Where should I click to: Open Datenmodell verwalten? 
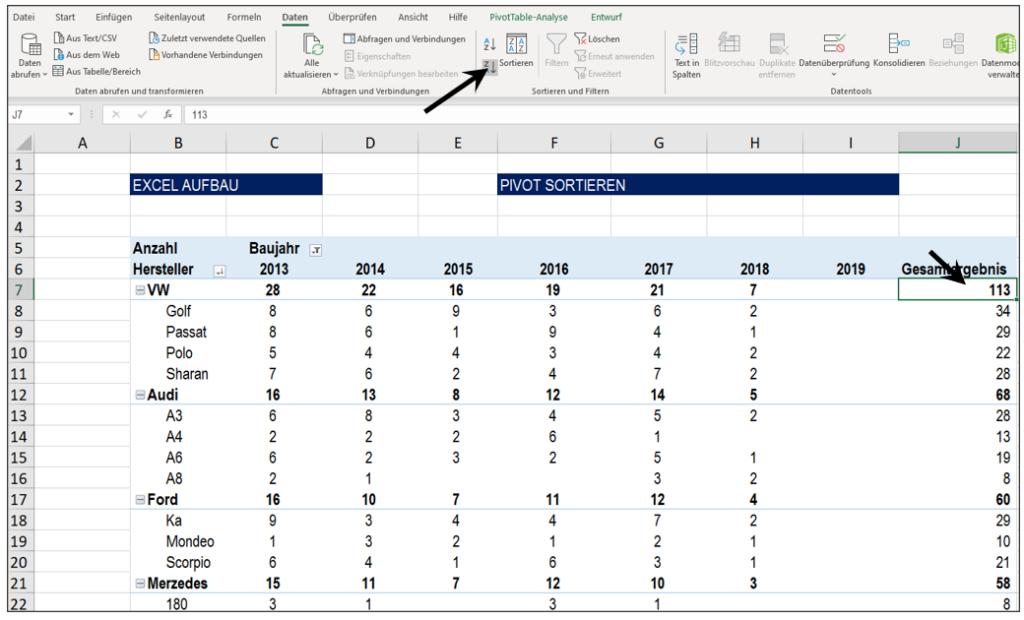1003,56
